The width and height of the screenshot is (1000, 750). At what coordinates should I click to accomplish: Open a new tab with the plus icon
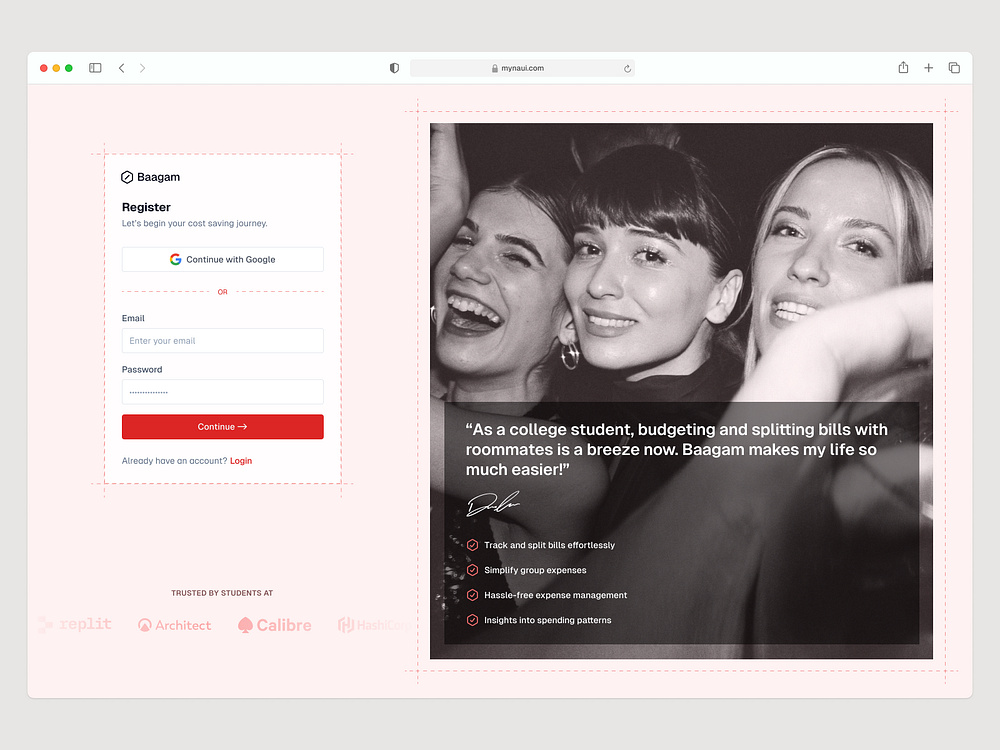(x=928, y=67)
